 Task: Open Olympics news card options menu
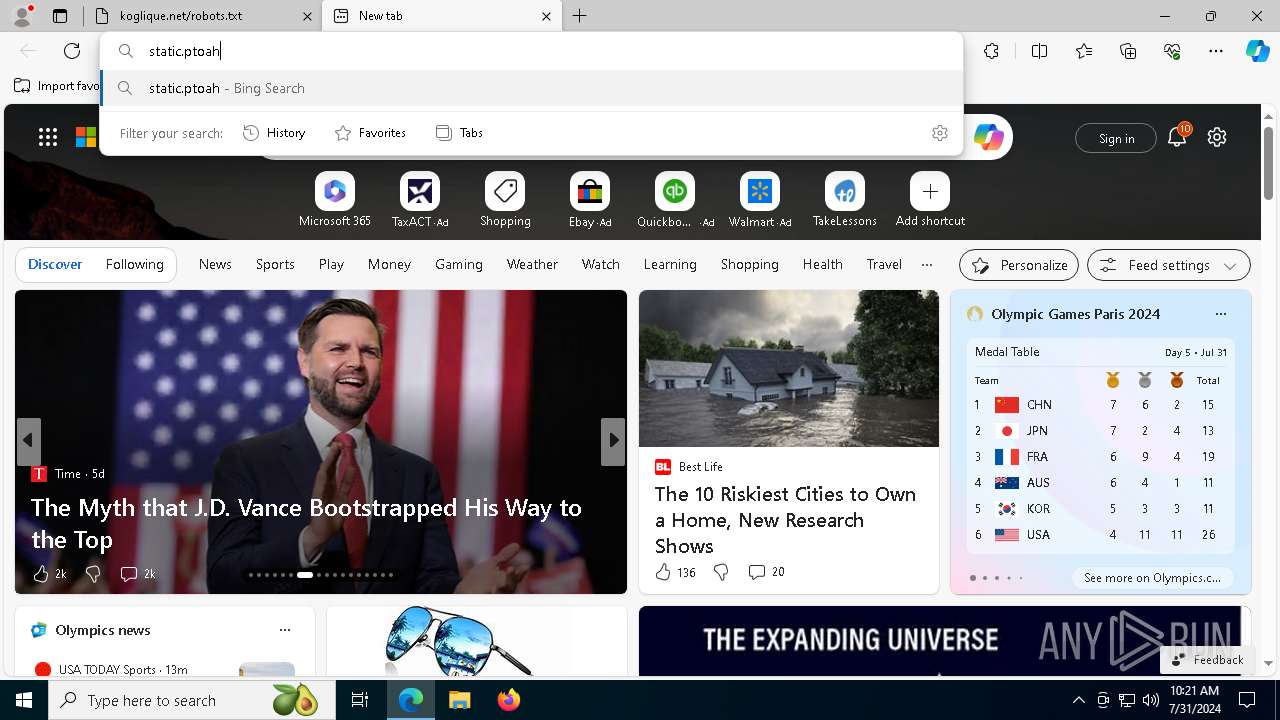tap(285, 630)
